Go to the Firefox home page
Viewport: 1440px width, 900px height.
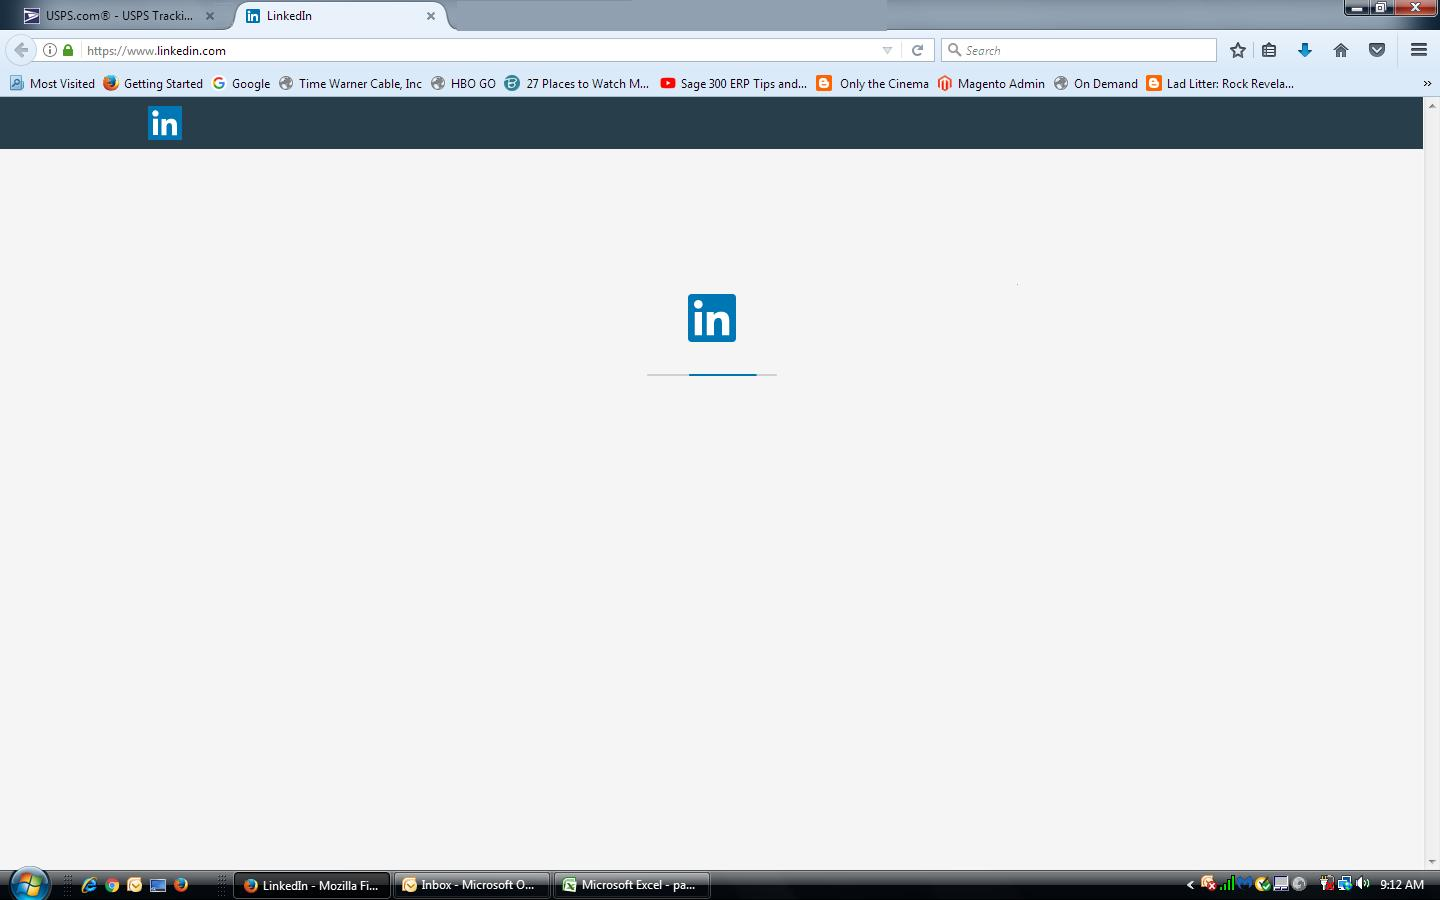tap(1341, 50)
